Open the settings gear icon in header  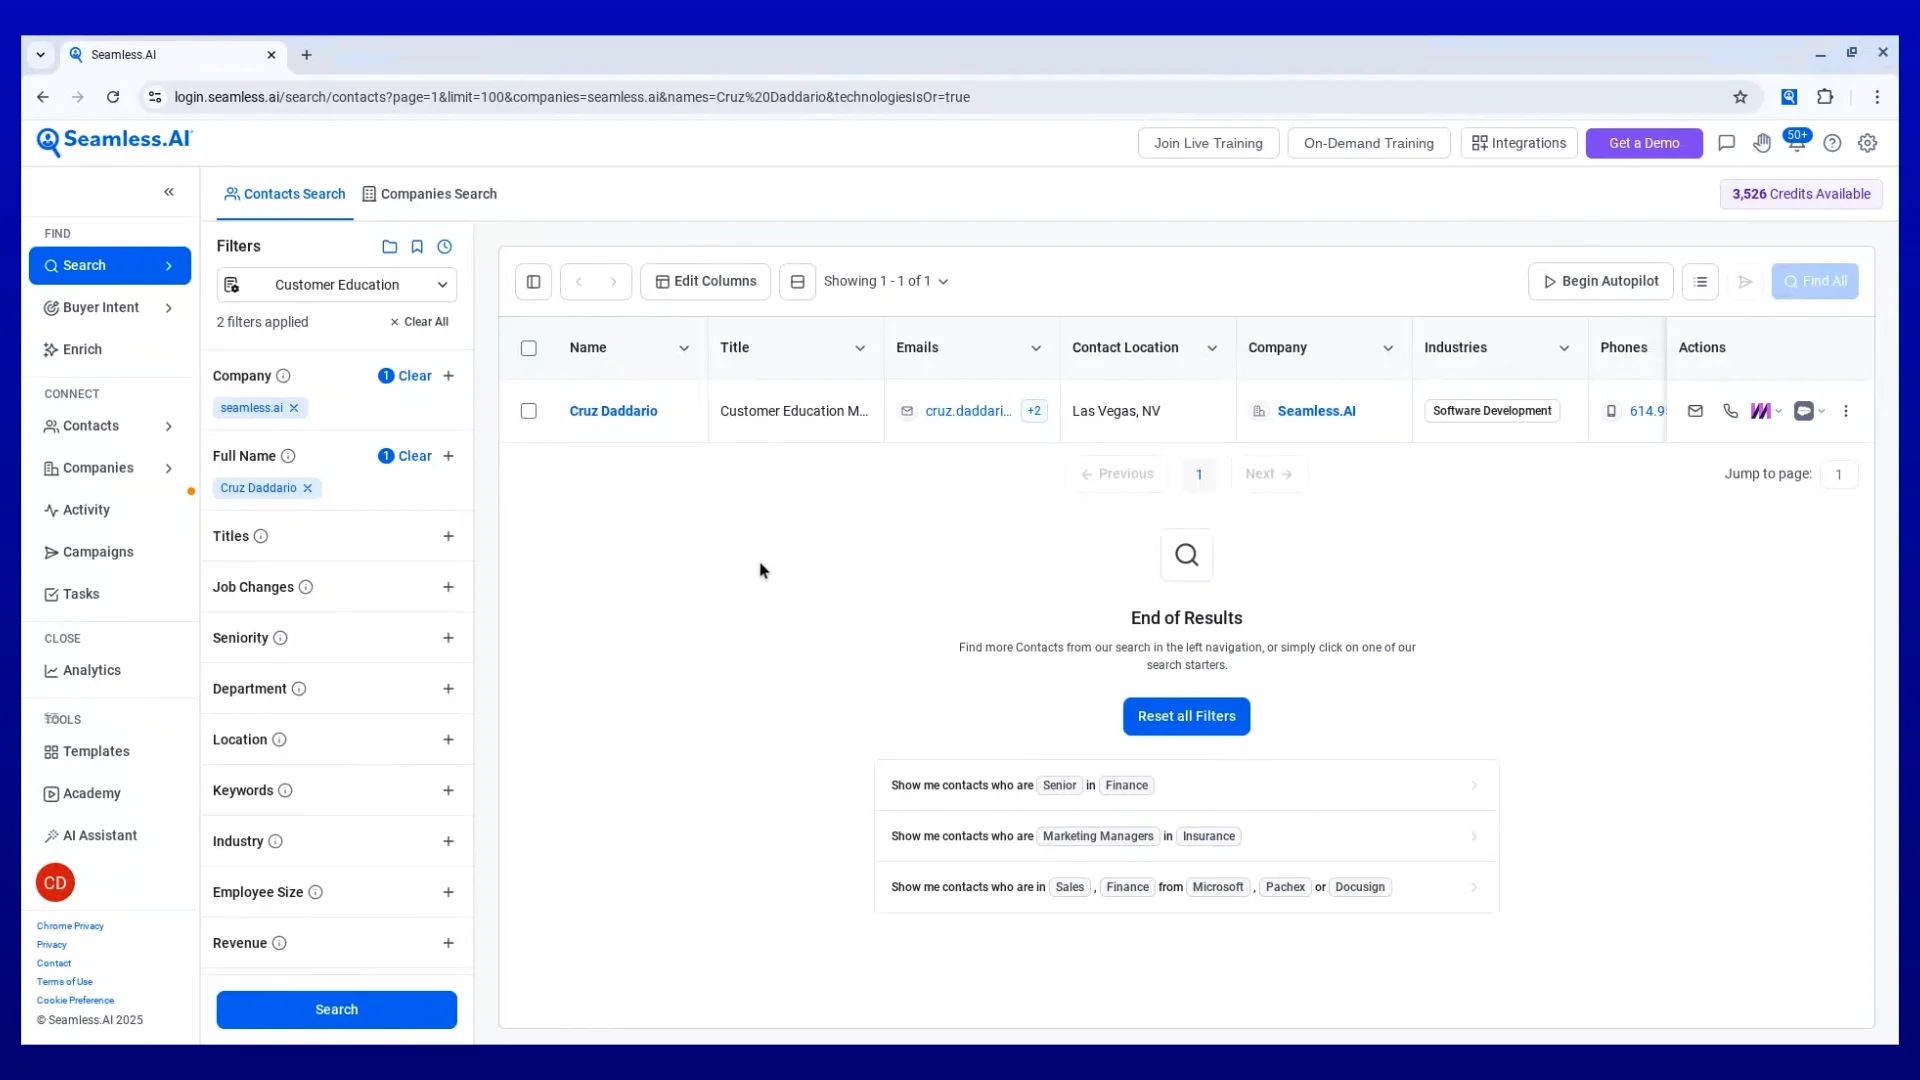point(1867,143)
